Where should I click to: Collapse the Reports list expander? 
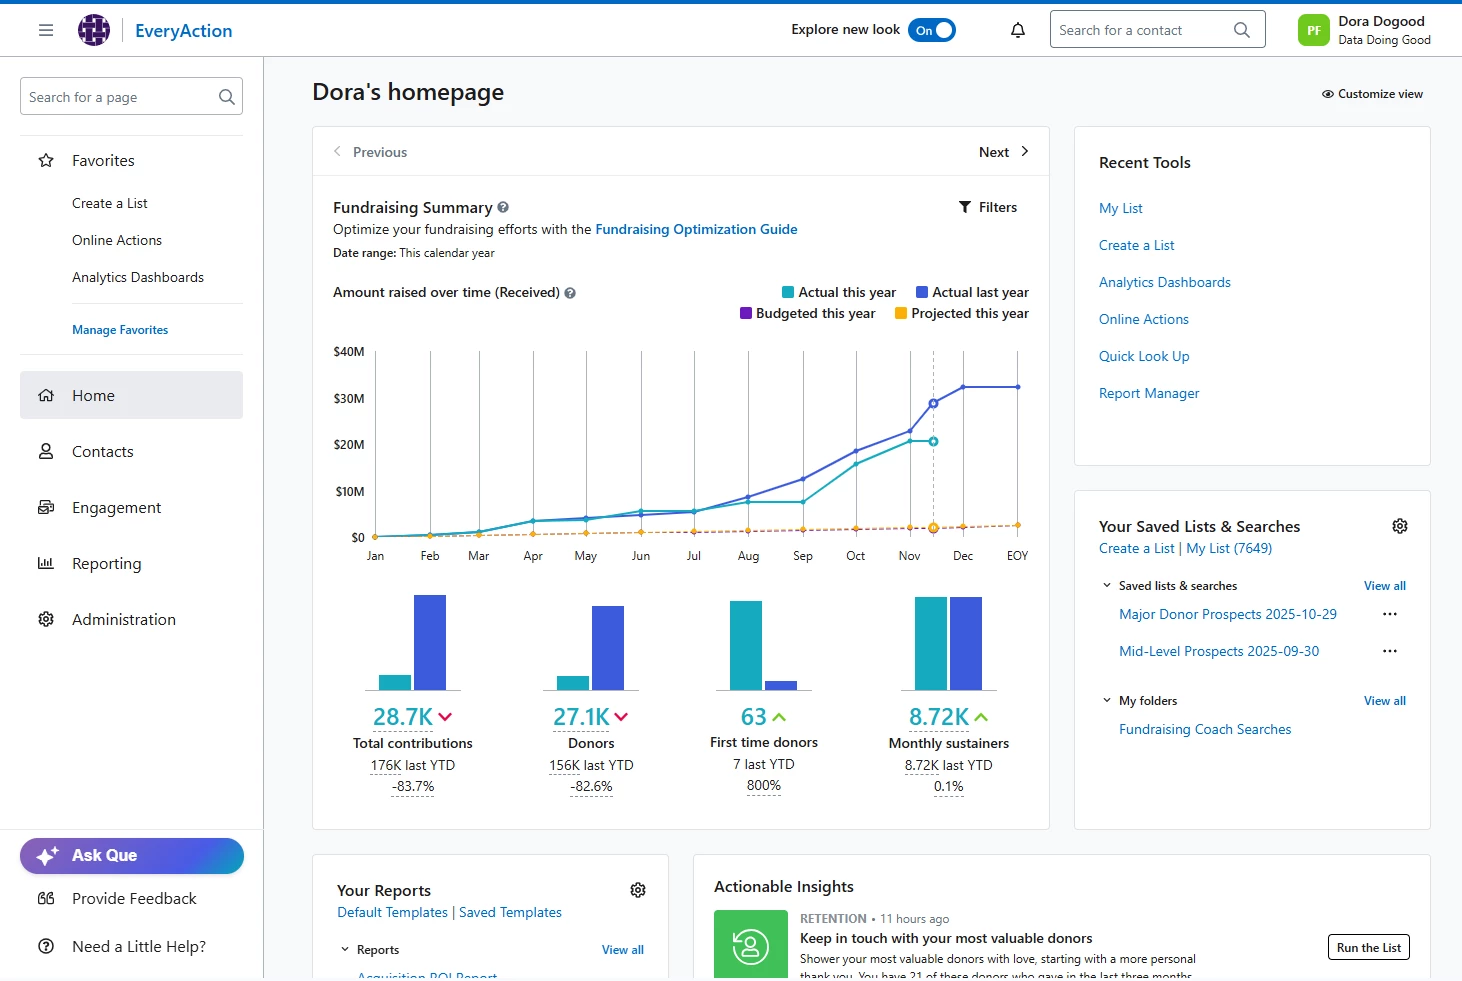[x=345, y=950]
